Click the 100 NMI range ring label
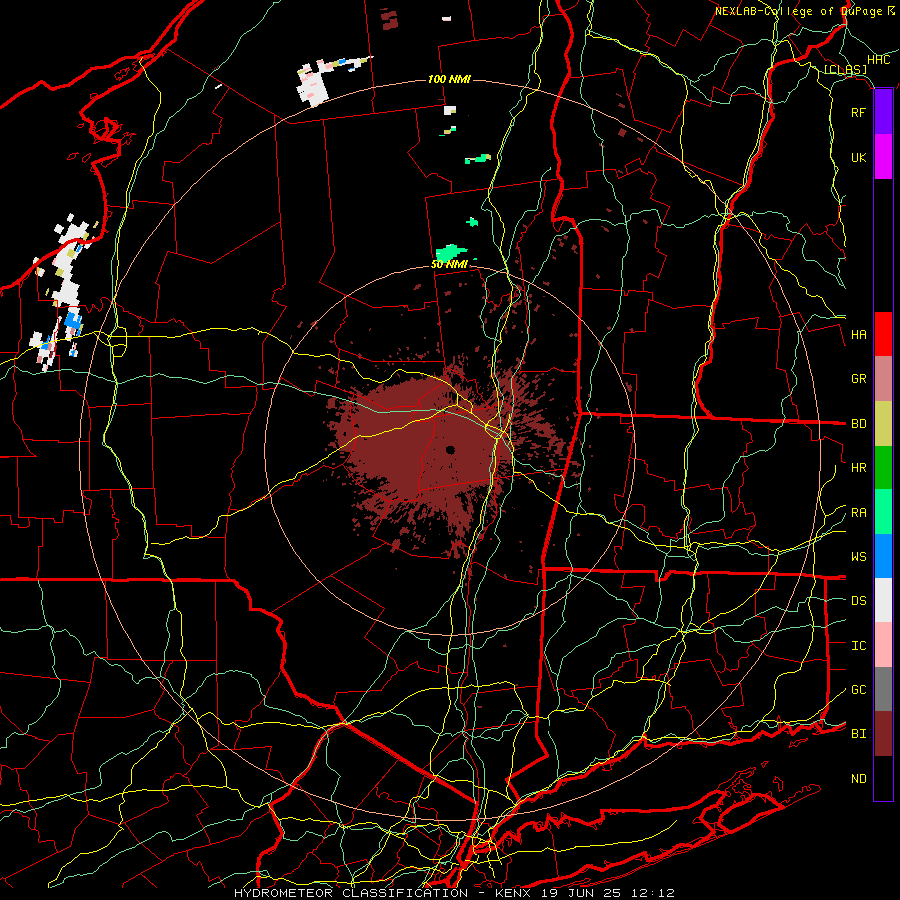 pos(449,79)
